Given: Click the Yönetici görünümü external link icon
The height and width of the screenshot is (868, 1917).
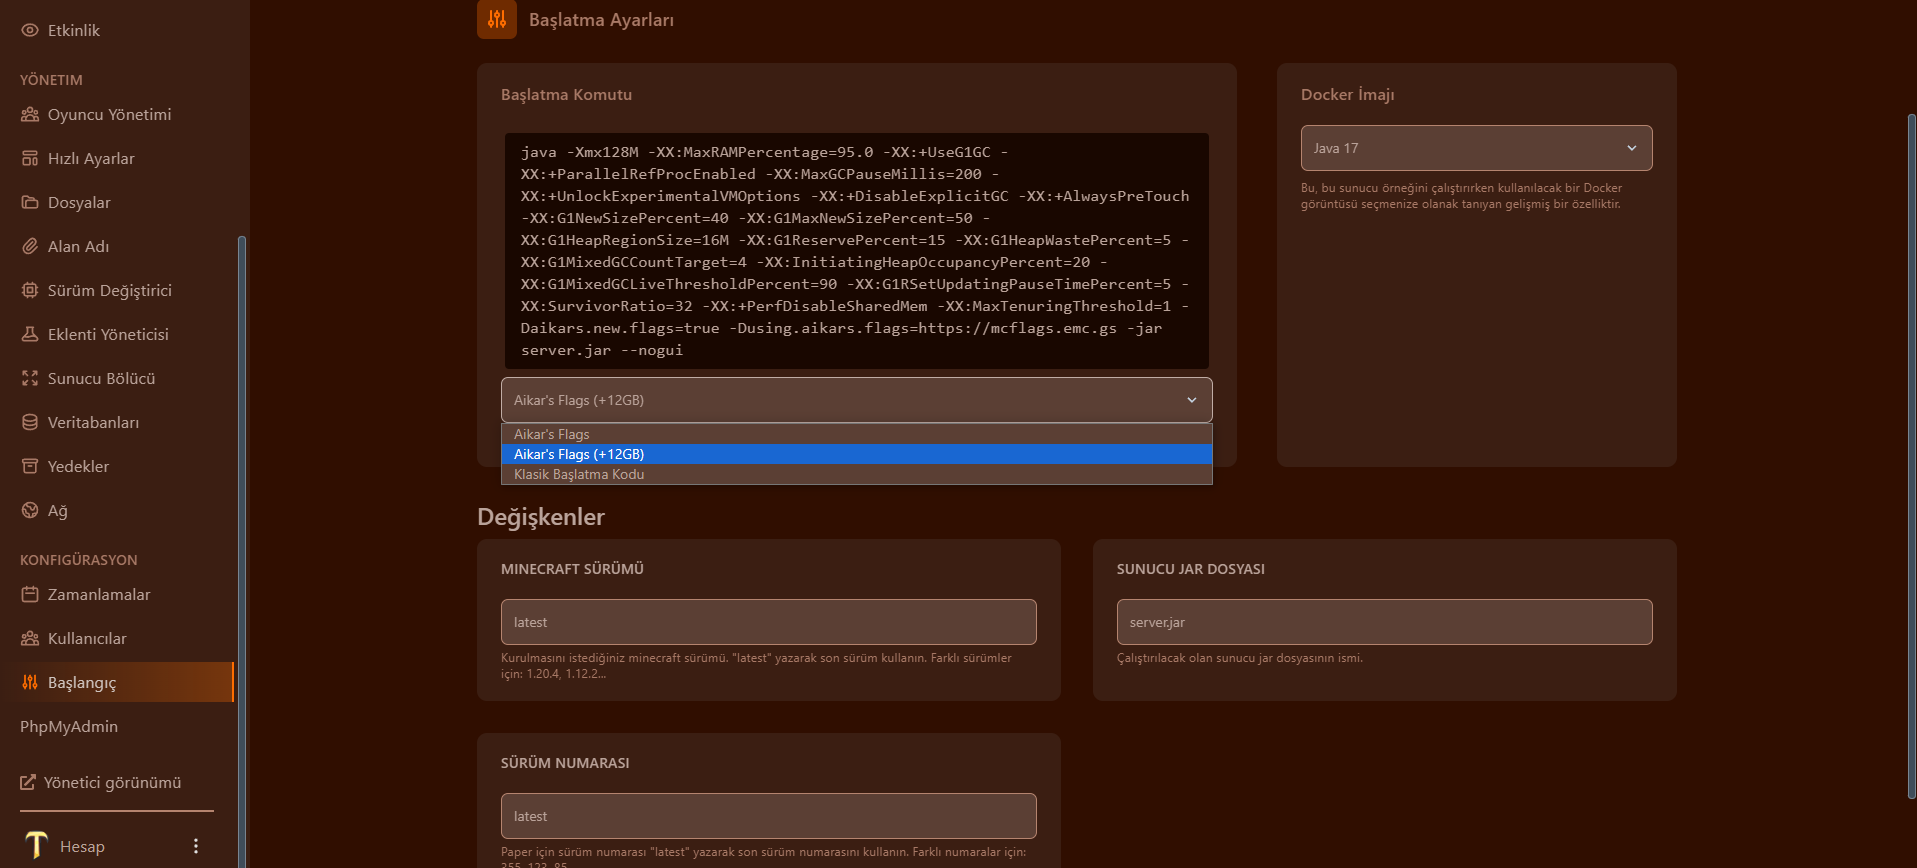Looking at the screenshot, I should coord(28,782).
